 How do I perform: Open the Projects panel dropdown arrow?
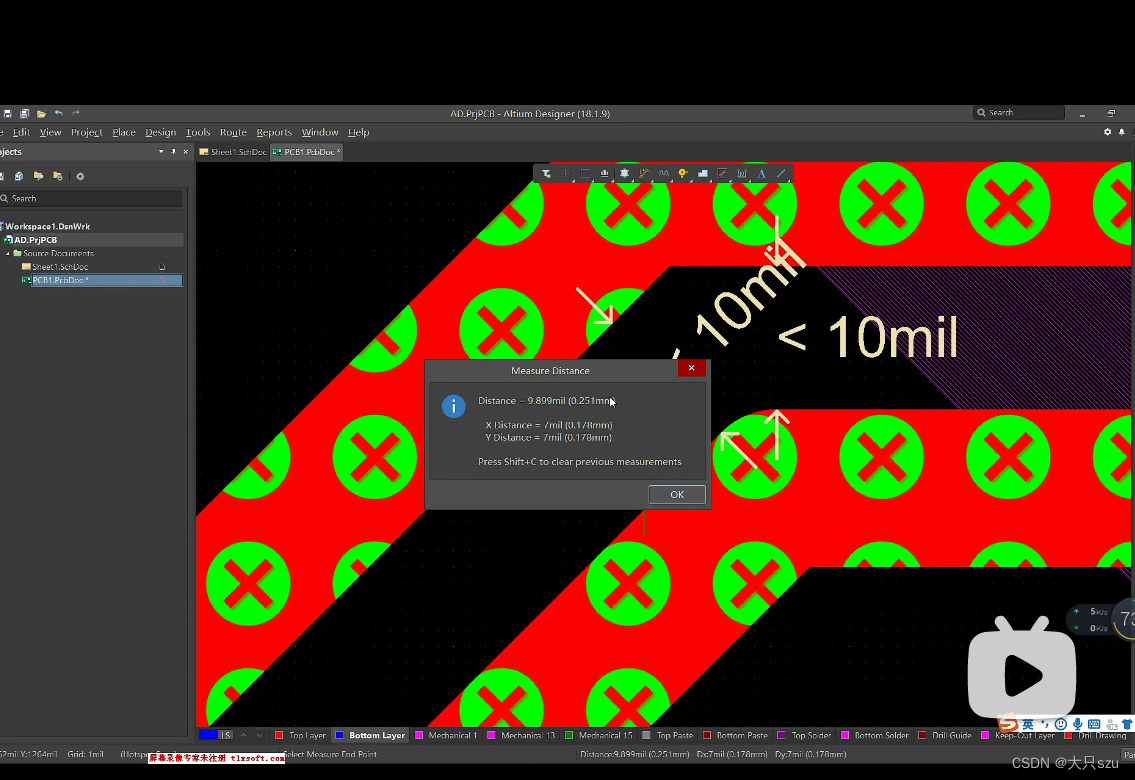point(161,152)
